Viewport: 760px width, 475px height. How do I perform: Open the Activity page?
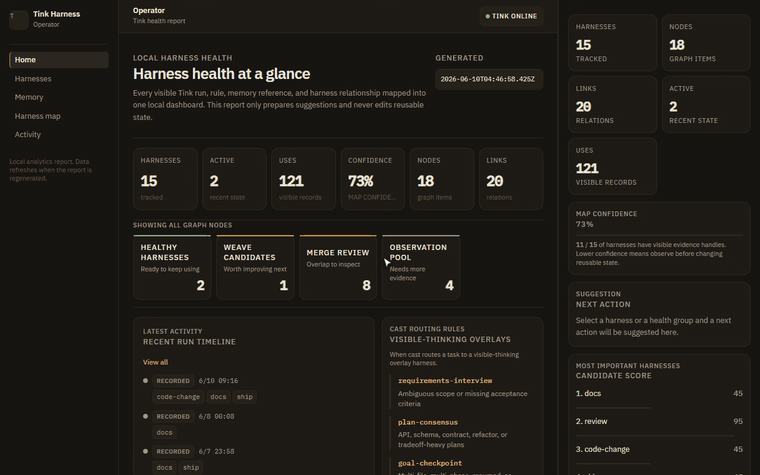pos(59,134)
